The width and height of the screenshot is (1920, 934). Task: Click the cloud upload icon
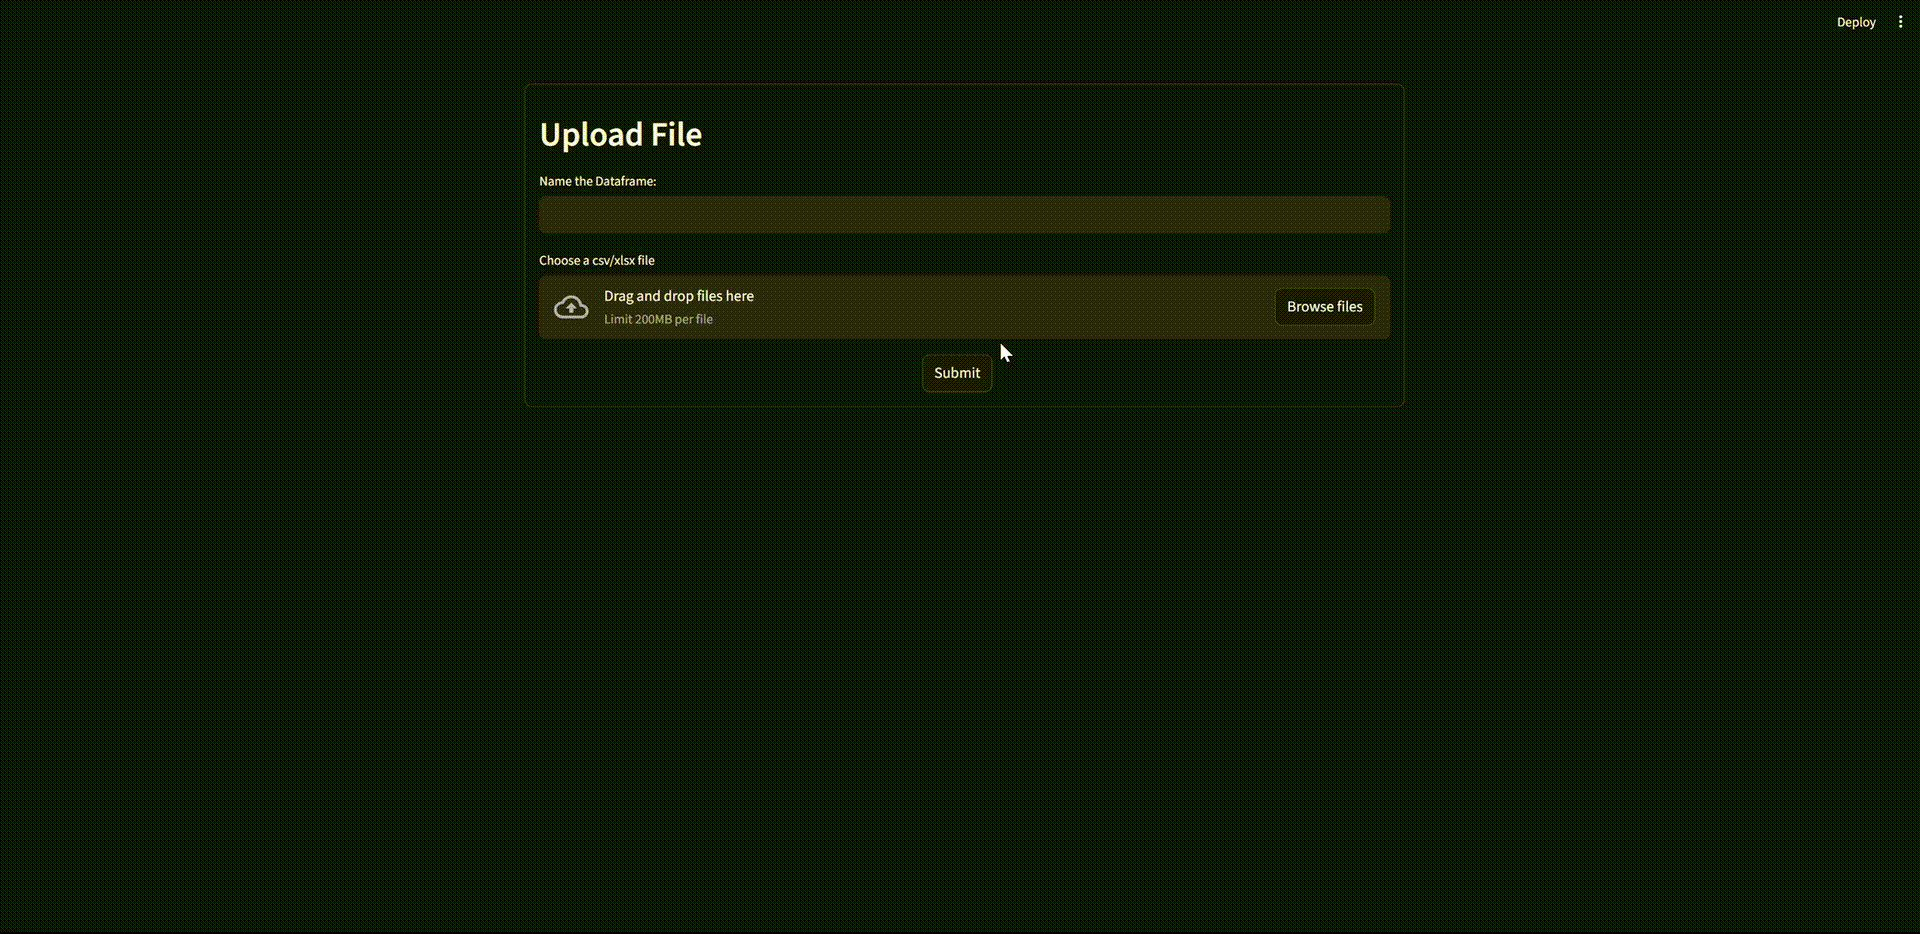click(571, 307)
